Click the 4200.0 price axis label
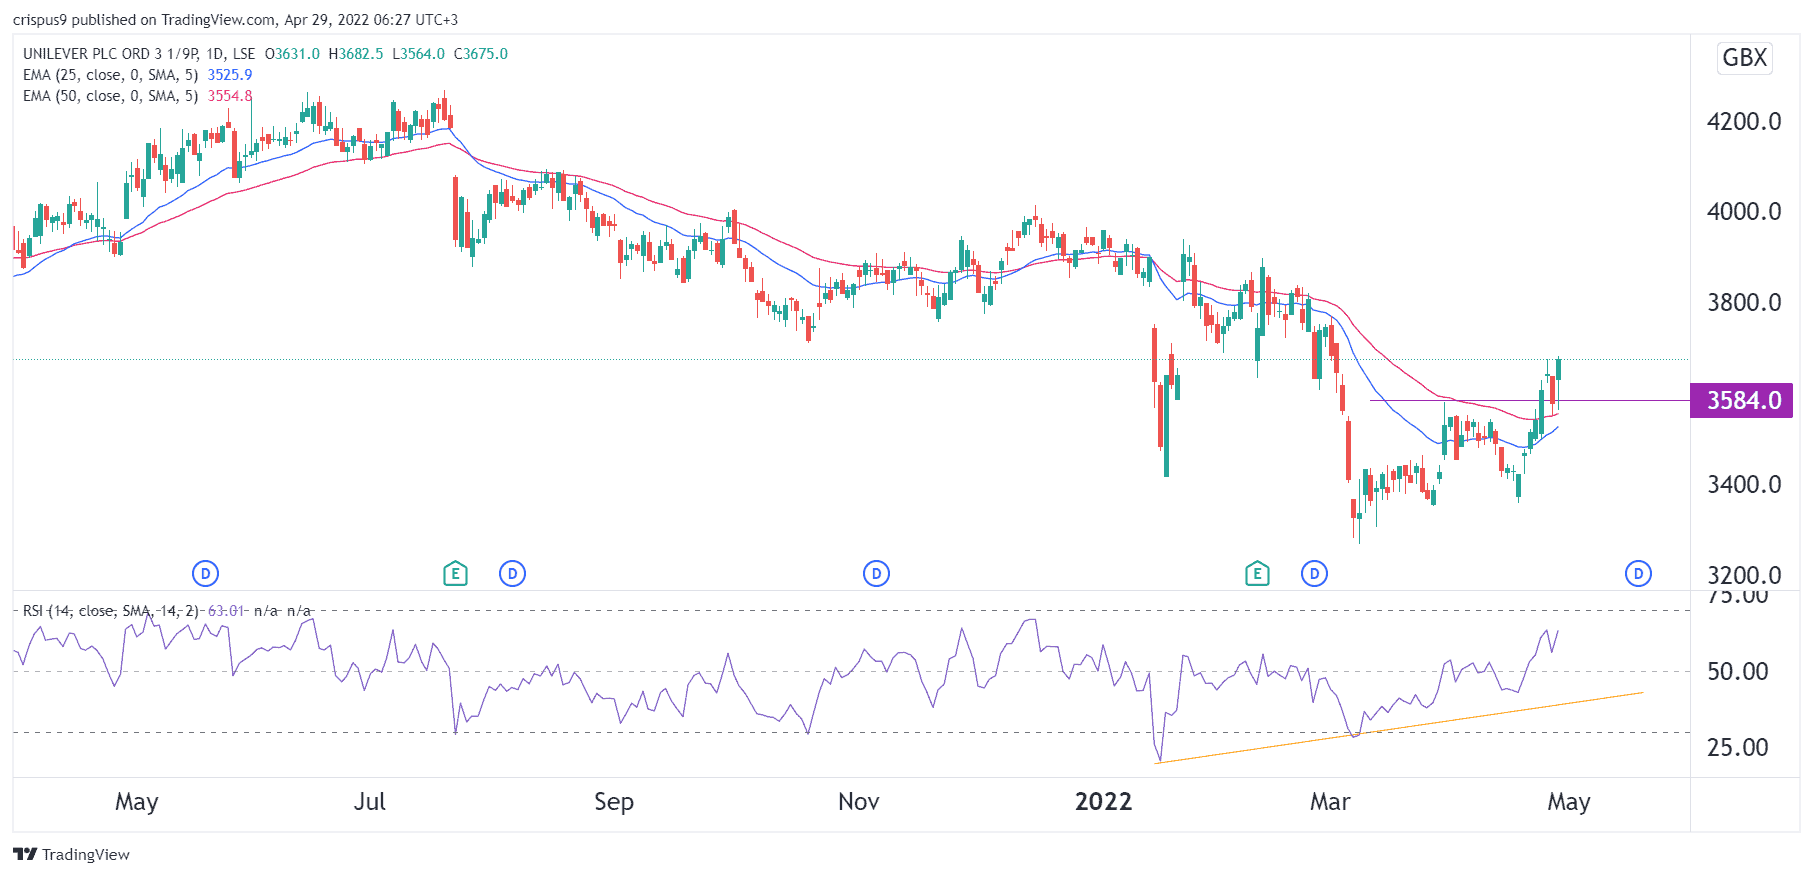 pyautogui.click(x=1744, y=122)
